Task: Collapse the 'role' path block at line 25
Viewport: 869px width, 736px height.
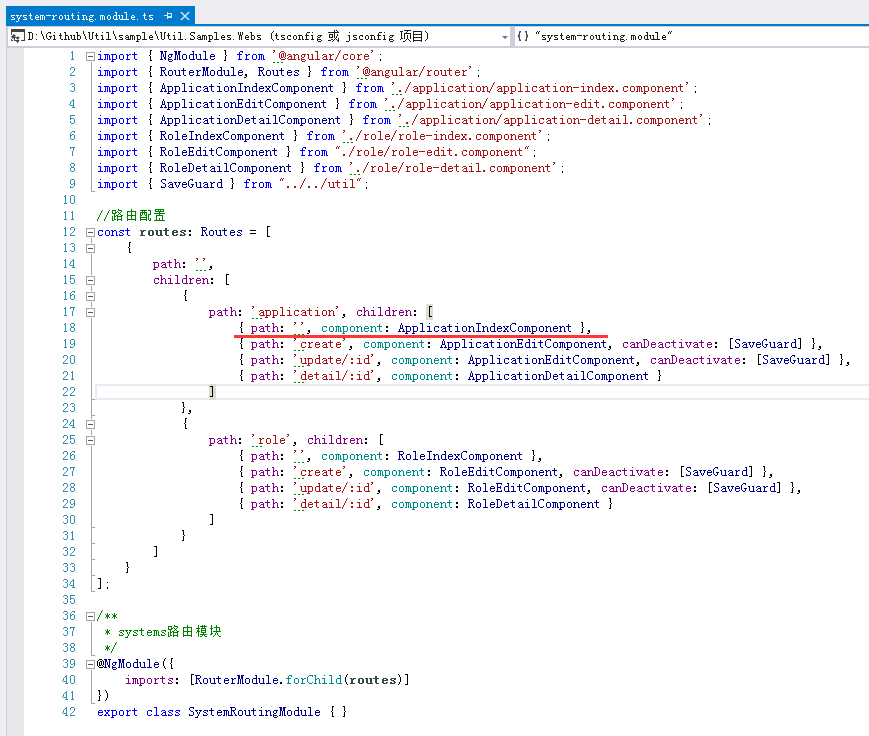Action: (x=91, y=440)
